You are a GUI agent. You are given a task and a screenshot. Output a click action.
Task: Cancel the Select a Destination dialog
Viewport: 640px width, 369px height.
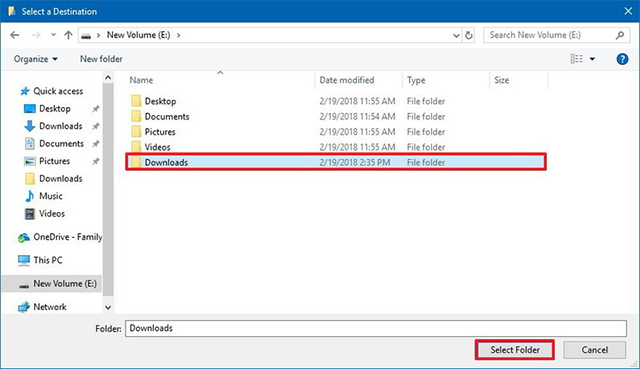[595, 350]
